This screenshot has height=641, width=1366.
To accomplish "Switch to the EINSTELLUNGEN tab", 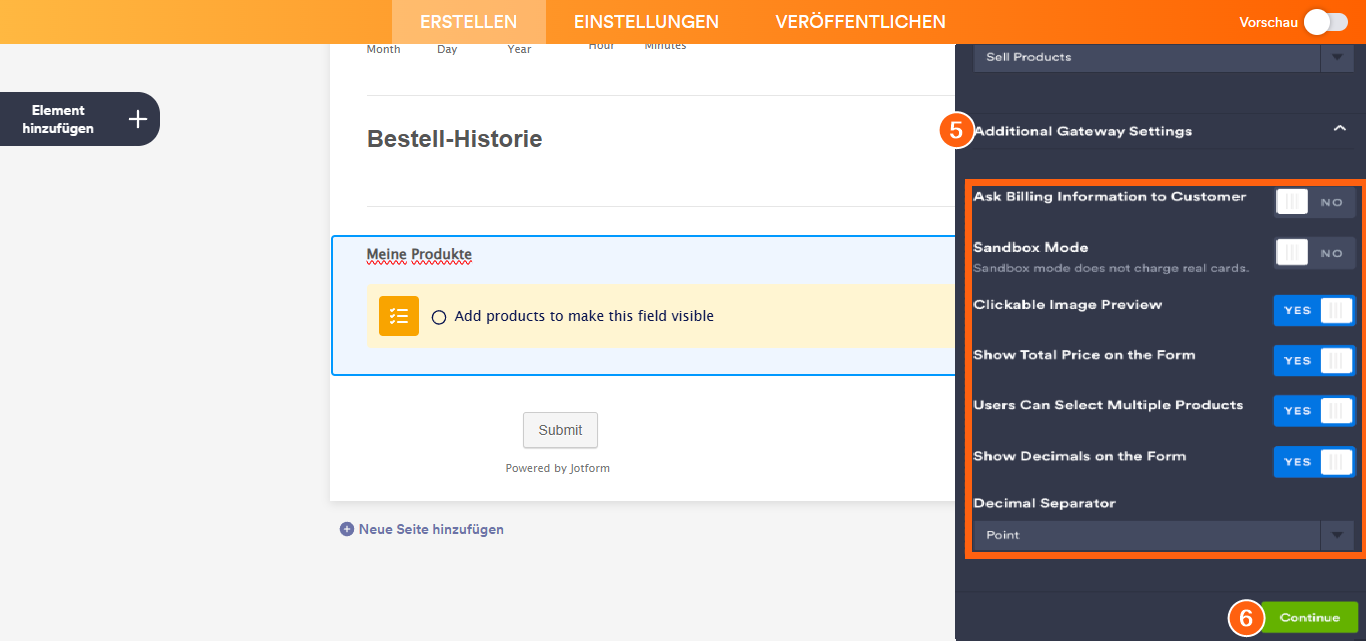I will [x=646, y=21].
